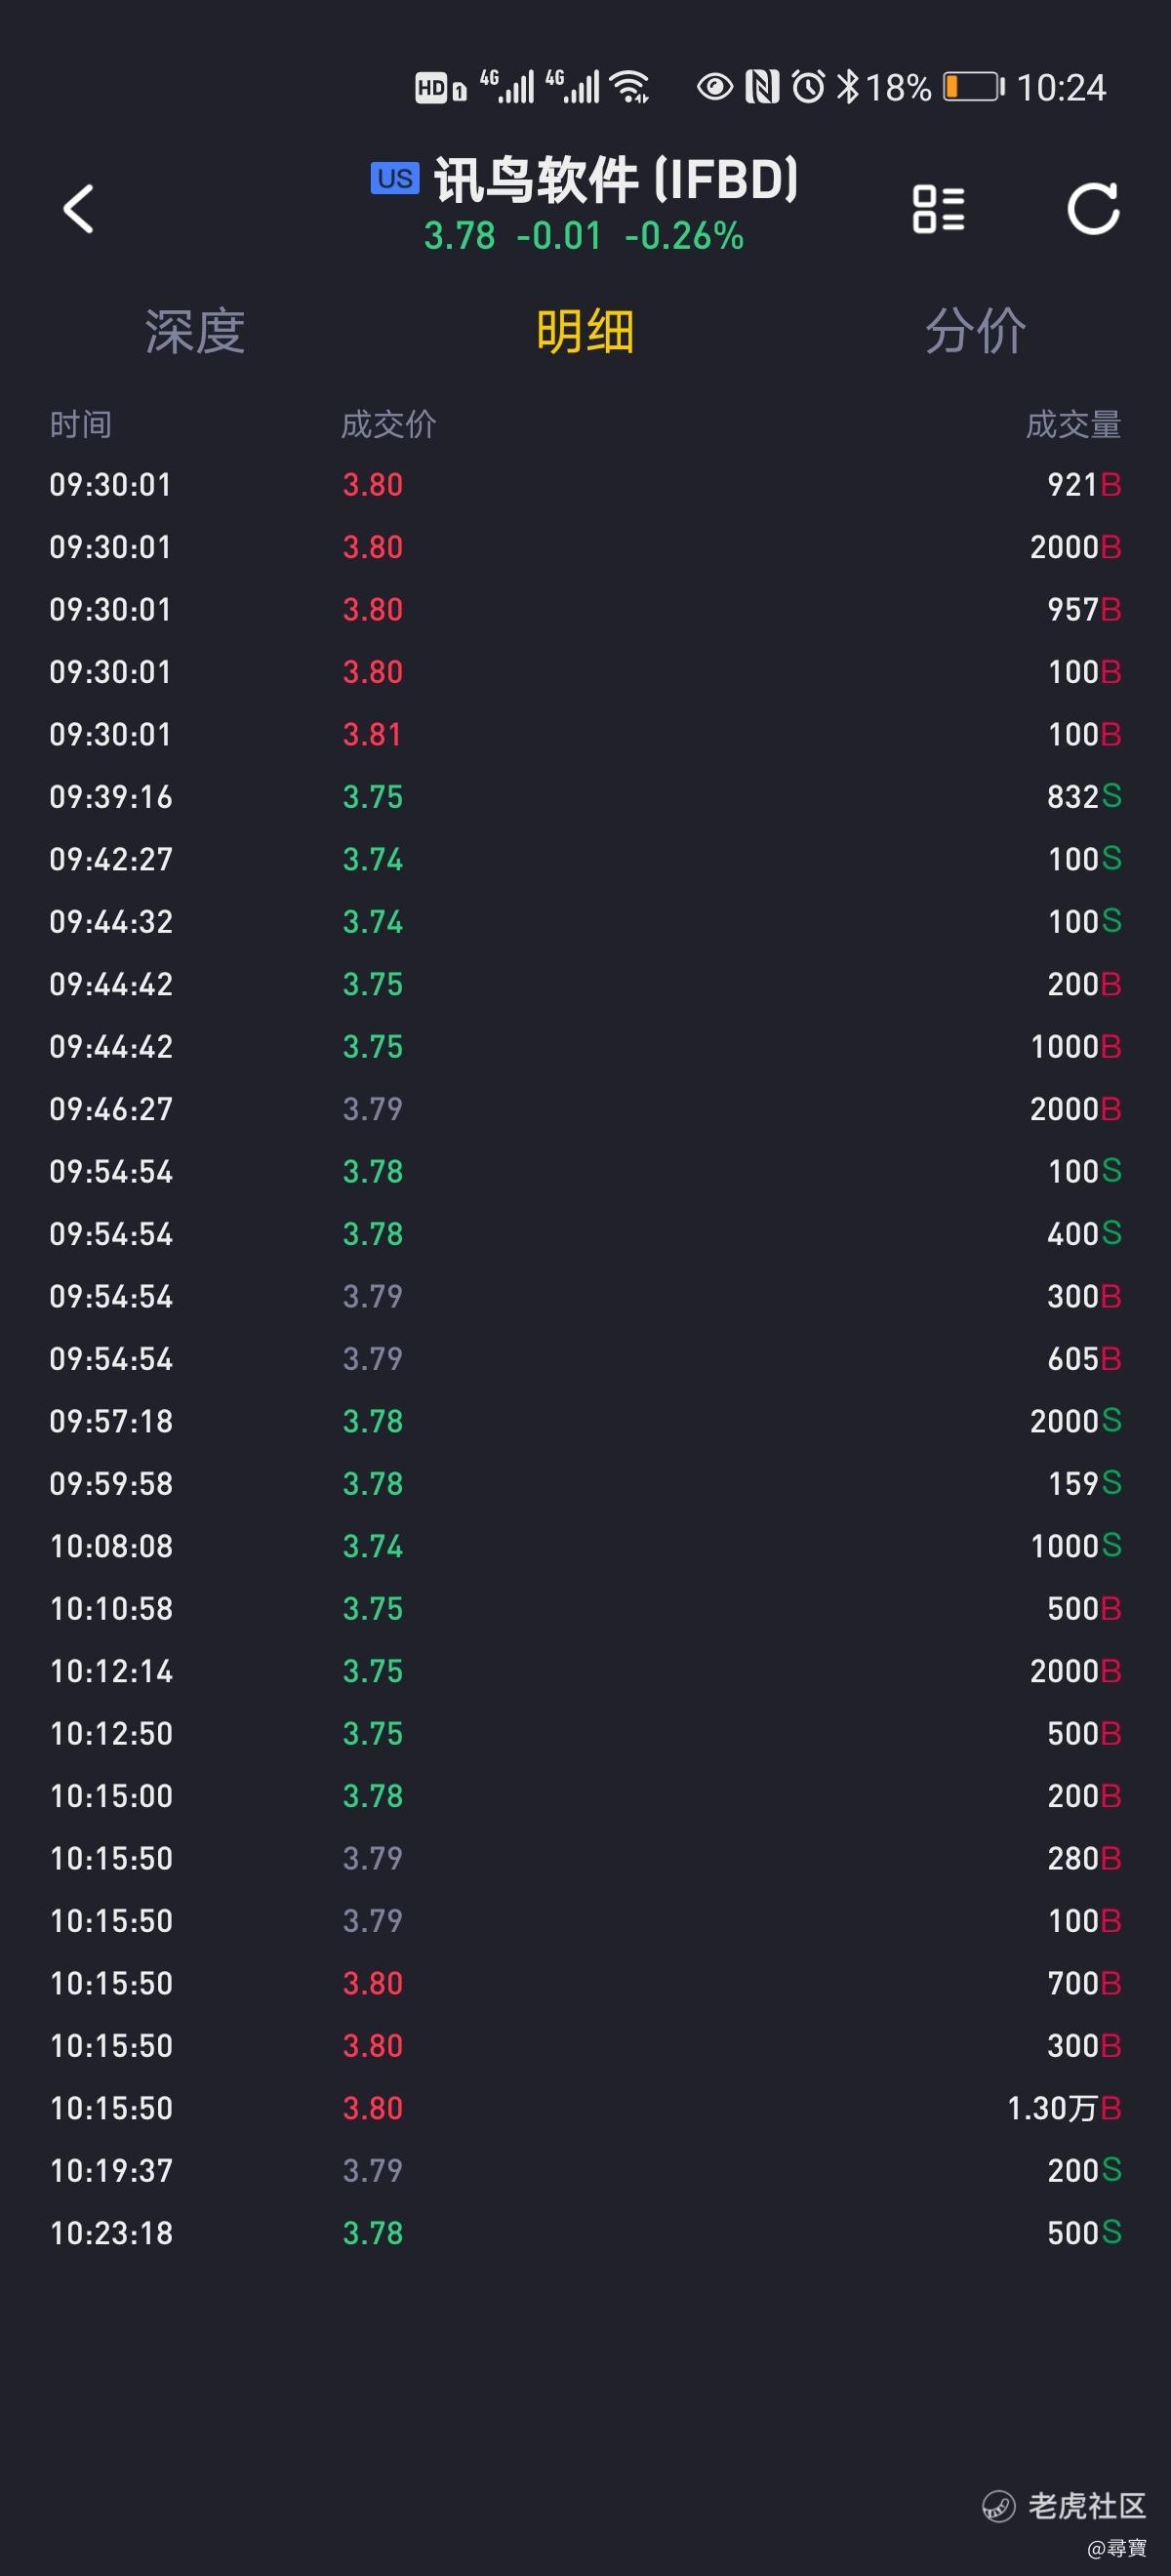Select the 明细 tab

point(585,331)
